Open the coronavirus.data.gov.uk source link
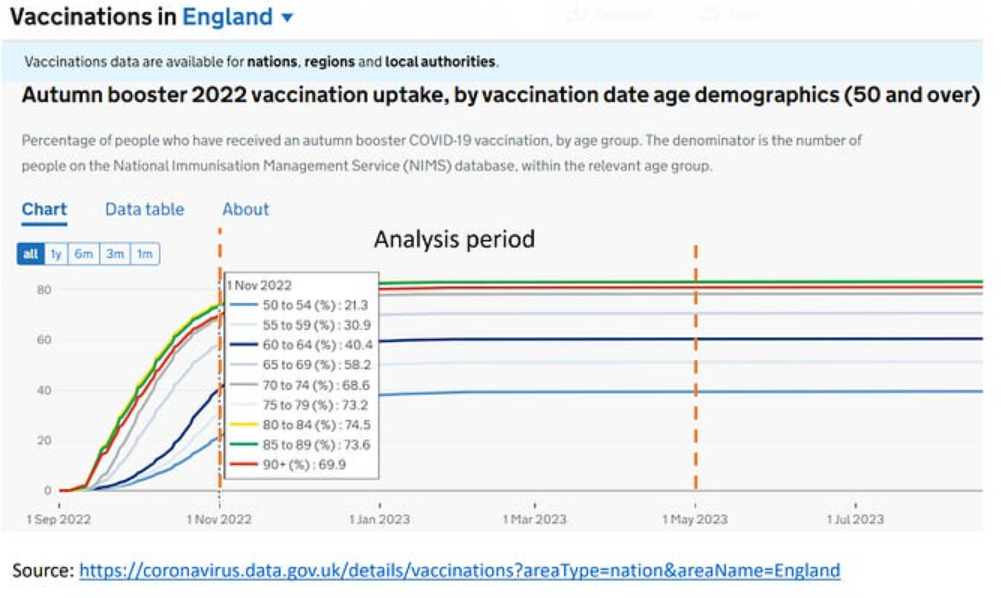1001x598 pixels. [x=459, y=570]
